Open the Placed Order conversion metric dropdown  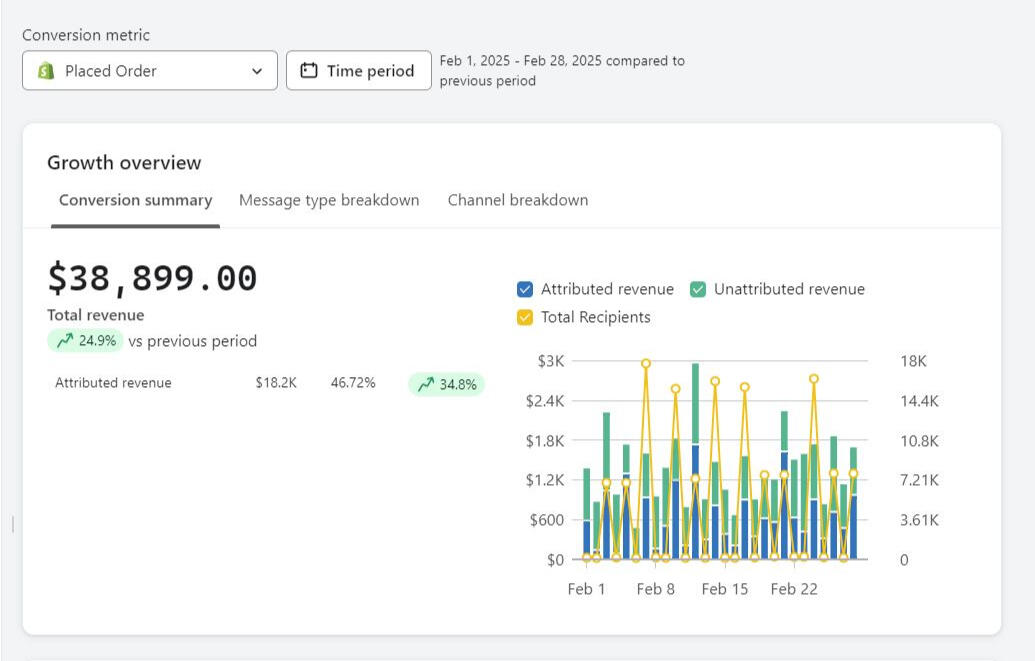click(x=150, y=71)
